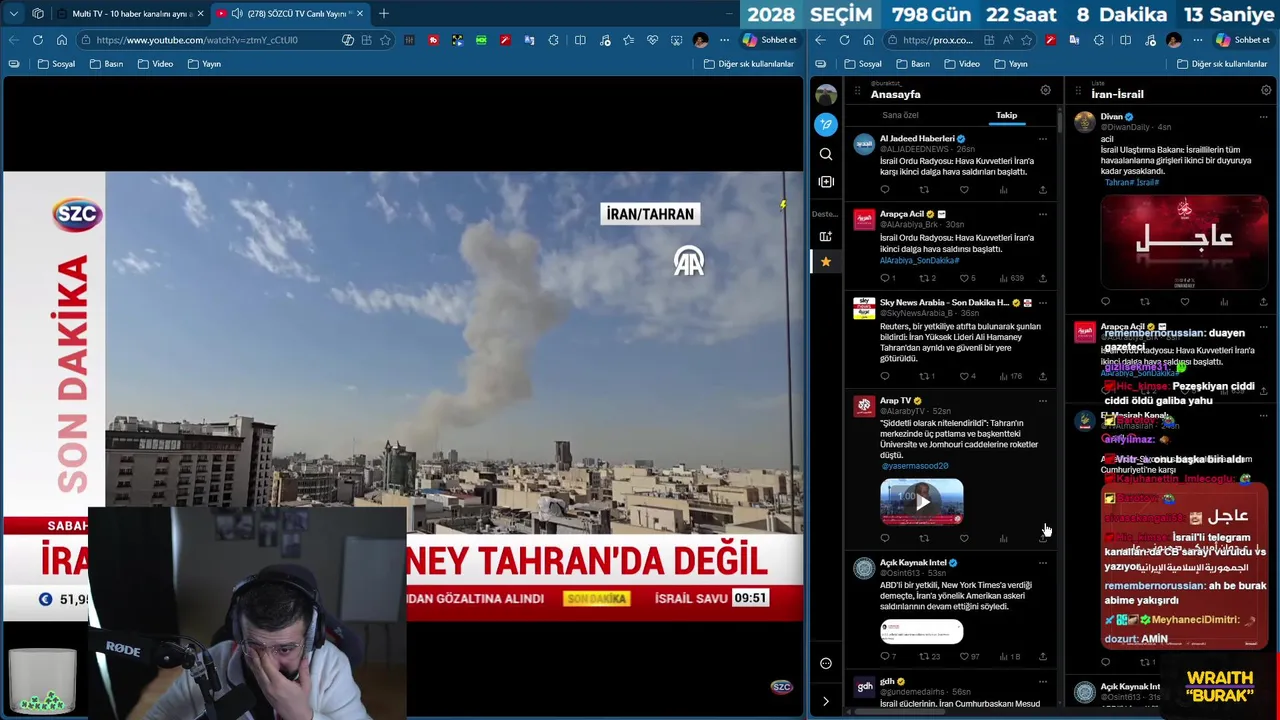Open a new browser tab

click(x=383, y=13)
